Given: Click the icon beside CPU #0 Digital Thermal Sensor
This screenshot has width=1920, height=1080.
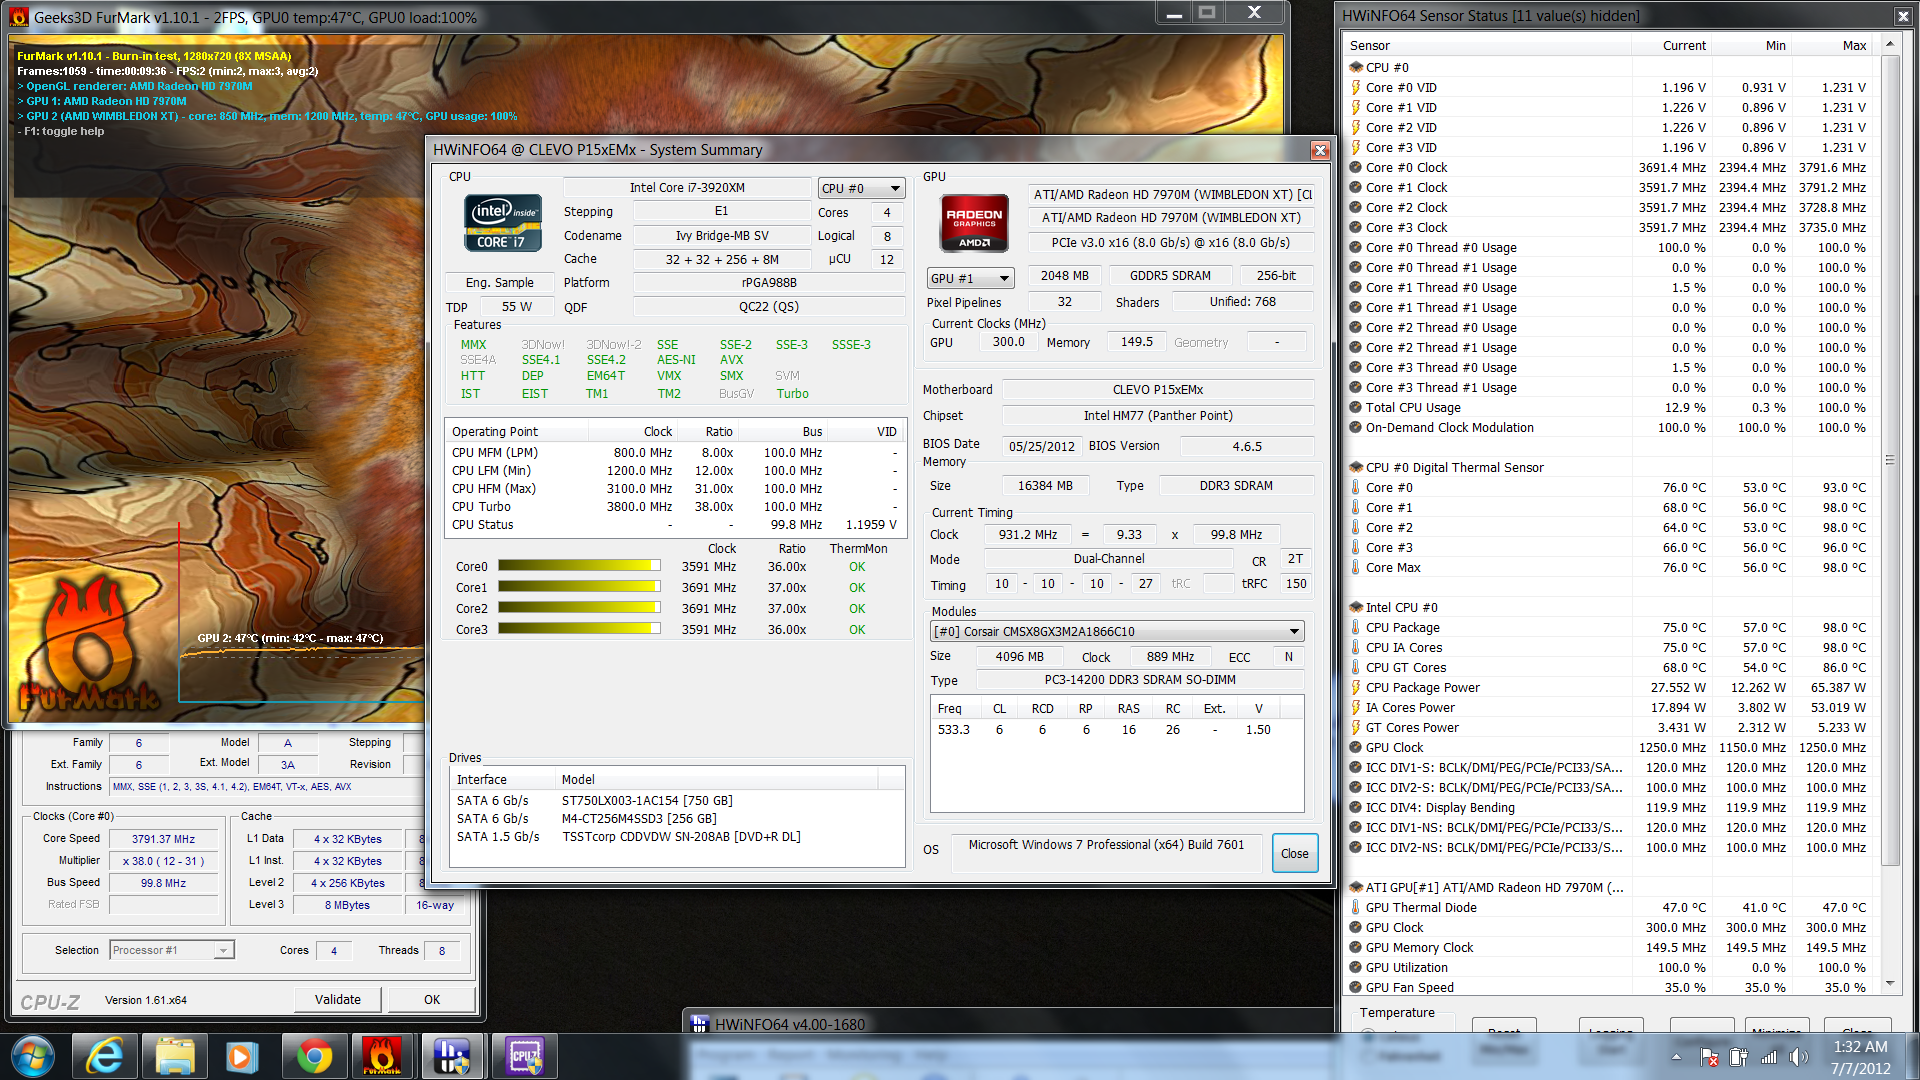Looking at the screenshot, I should click(1356, 467).
